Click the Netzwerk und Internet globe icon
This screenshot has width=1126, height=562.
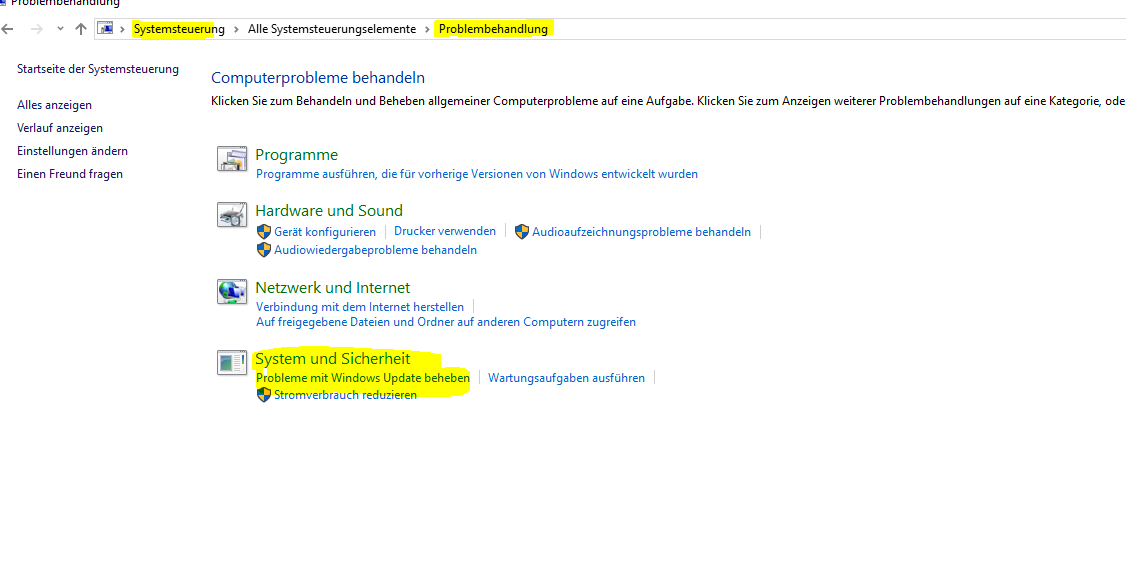(x=232, y=291)
